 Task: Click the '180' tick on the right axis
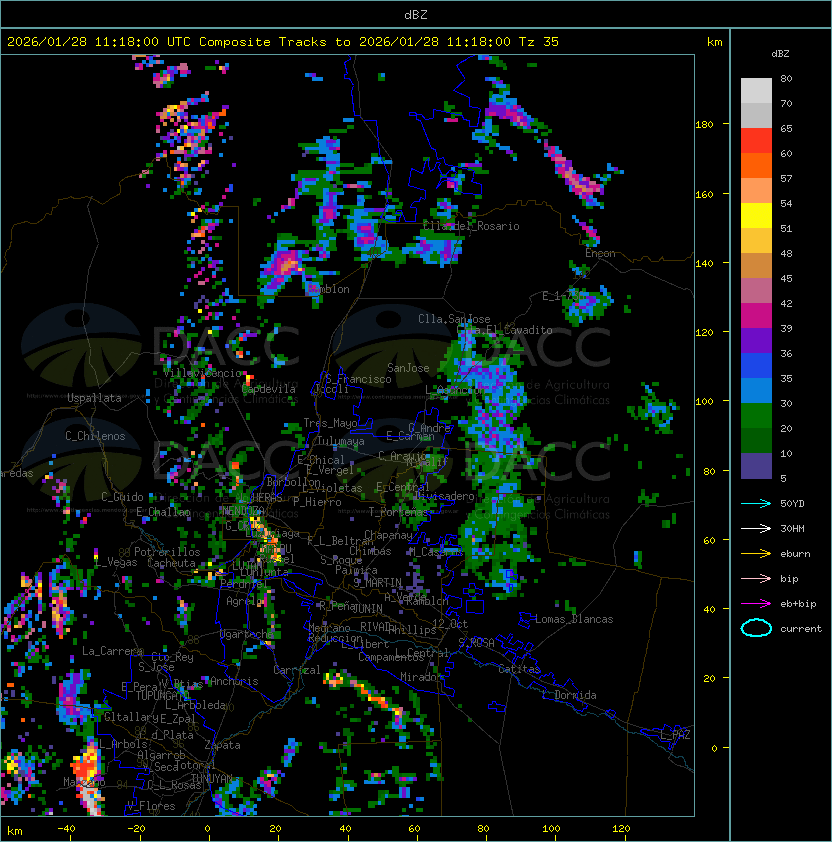tap(704, 125)
